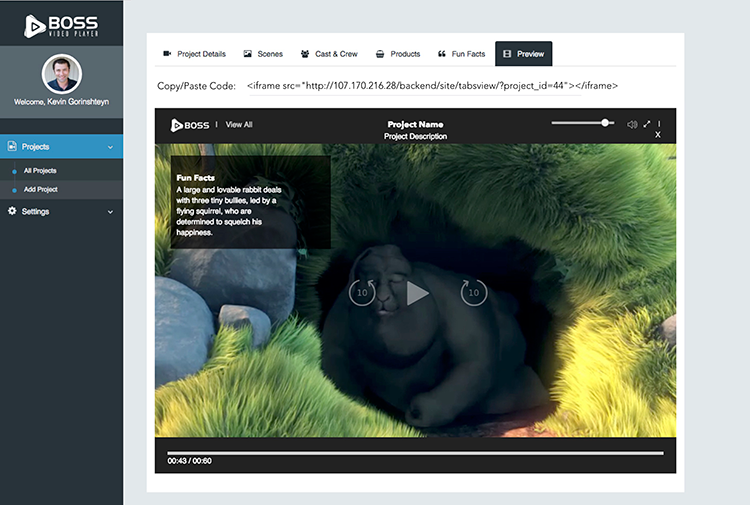Open the Project Details tab
This screenshot has width=750, height=505.
(194, 54)
